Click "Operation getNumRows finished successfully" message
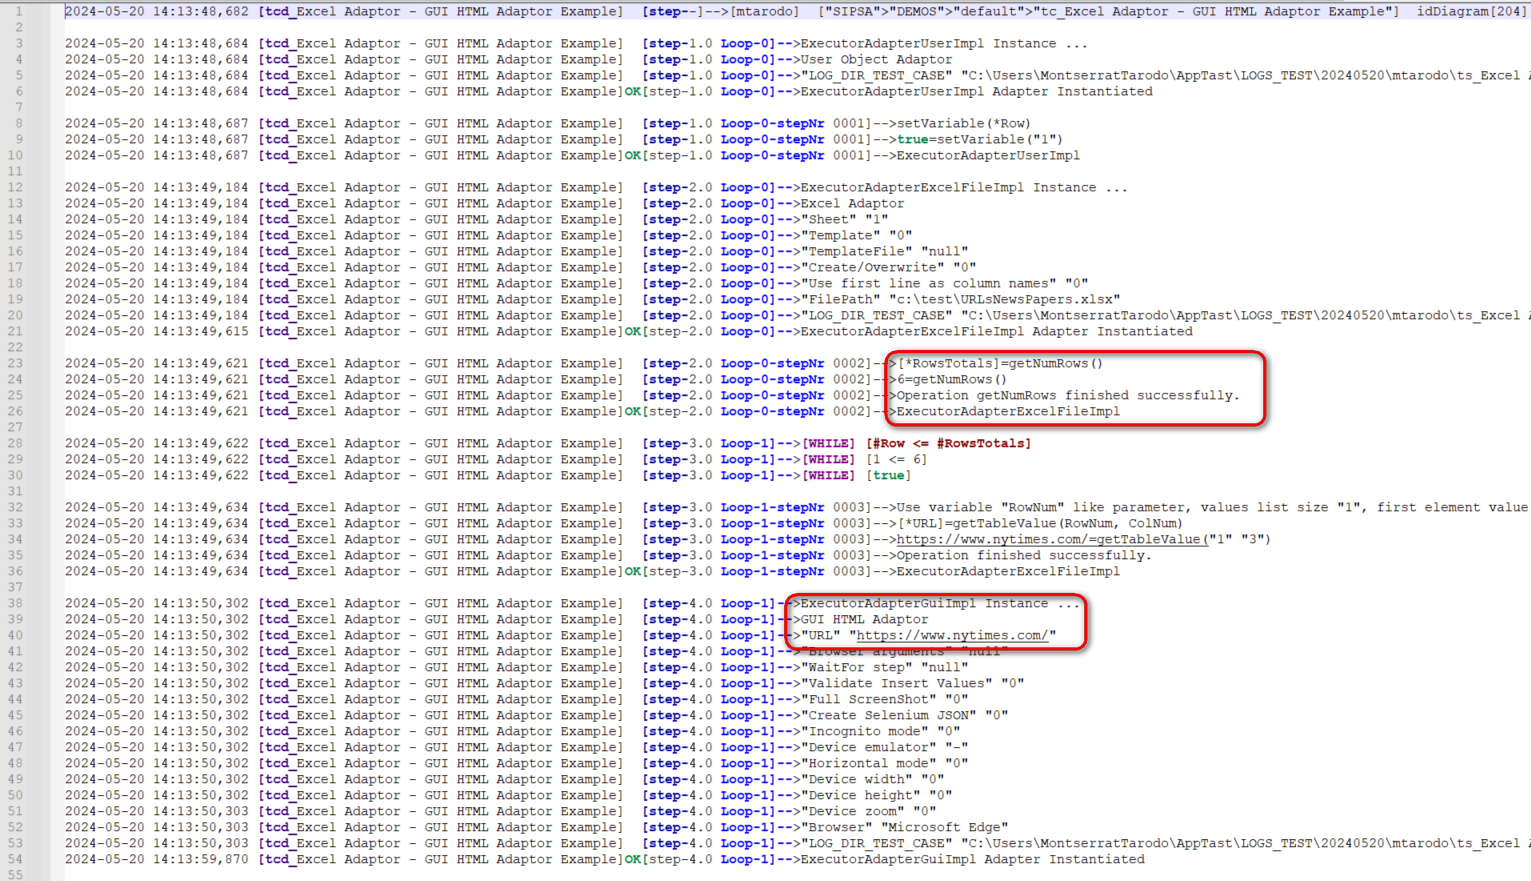The width and height of the screenshot is (1531, 881). (1067, 395)
